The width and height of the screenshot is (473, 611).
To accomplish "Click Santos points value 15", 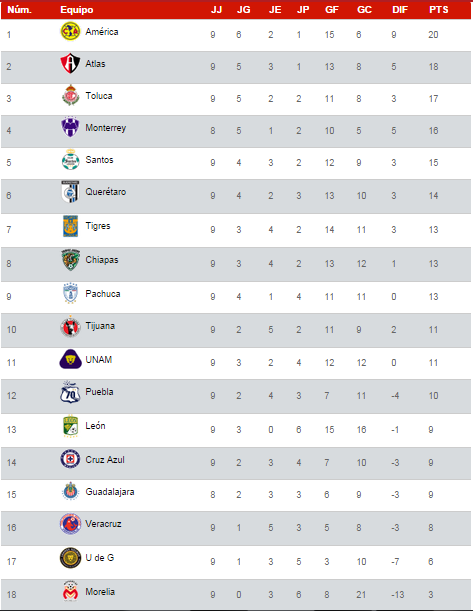I will (433, 162).
